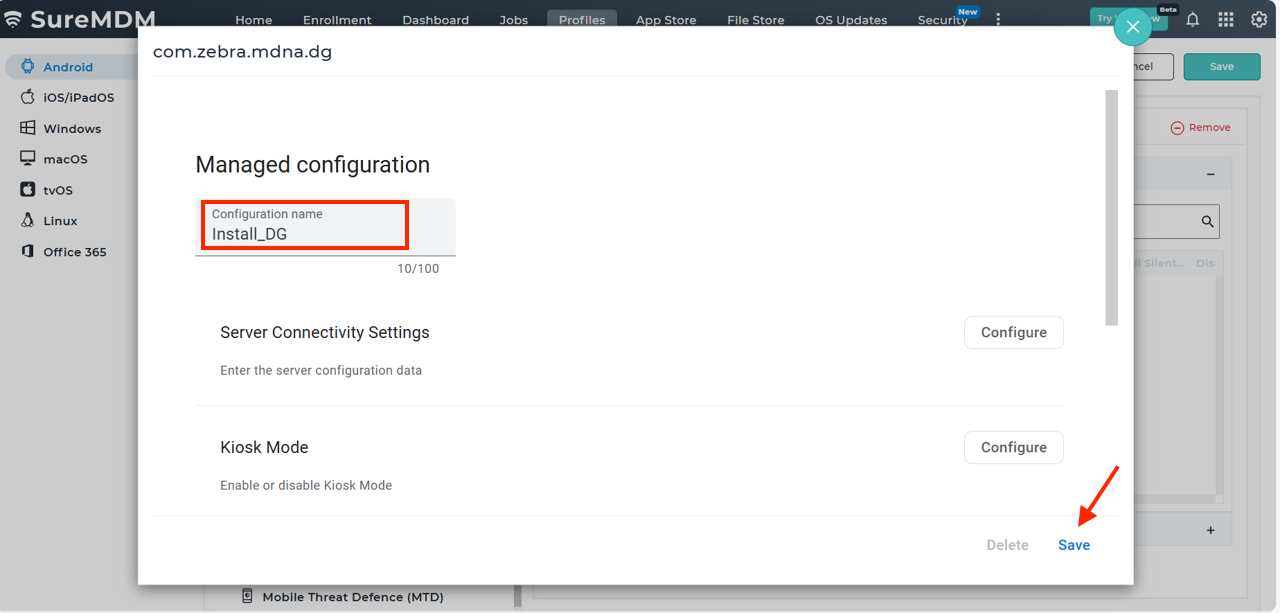Open the File Store tab
1280x613 pixels.
[x=755, y=20]
